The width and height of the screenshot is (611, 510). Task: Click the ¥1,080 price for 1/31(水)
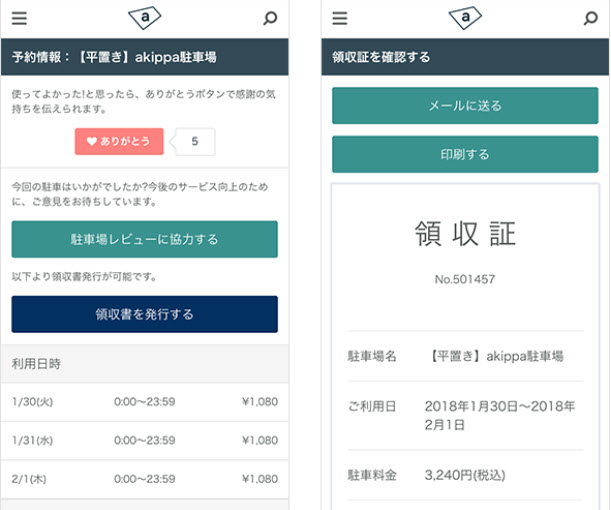(260, 440)
